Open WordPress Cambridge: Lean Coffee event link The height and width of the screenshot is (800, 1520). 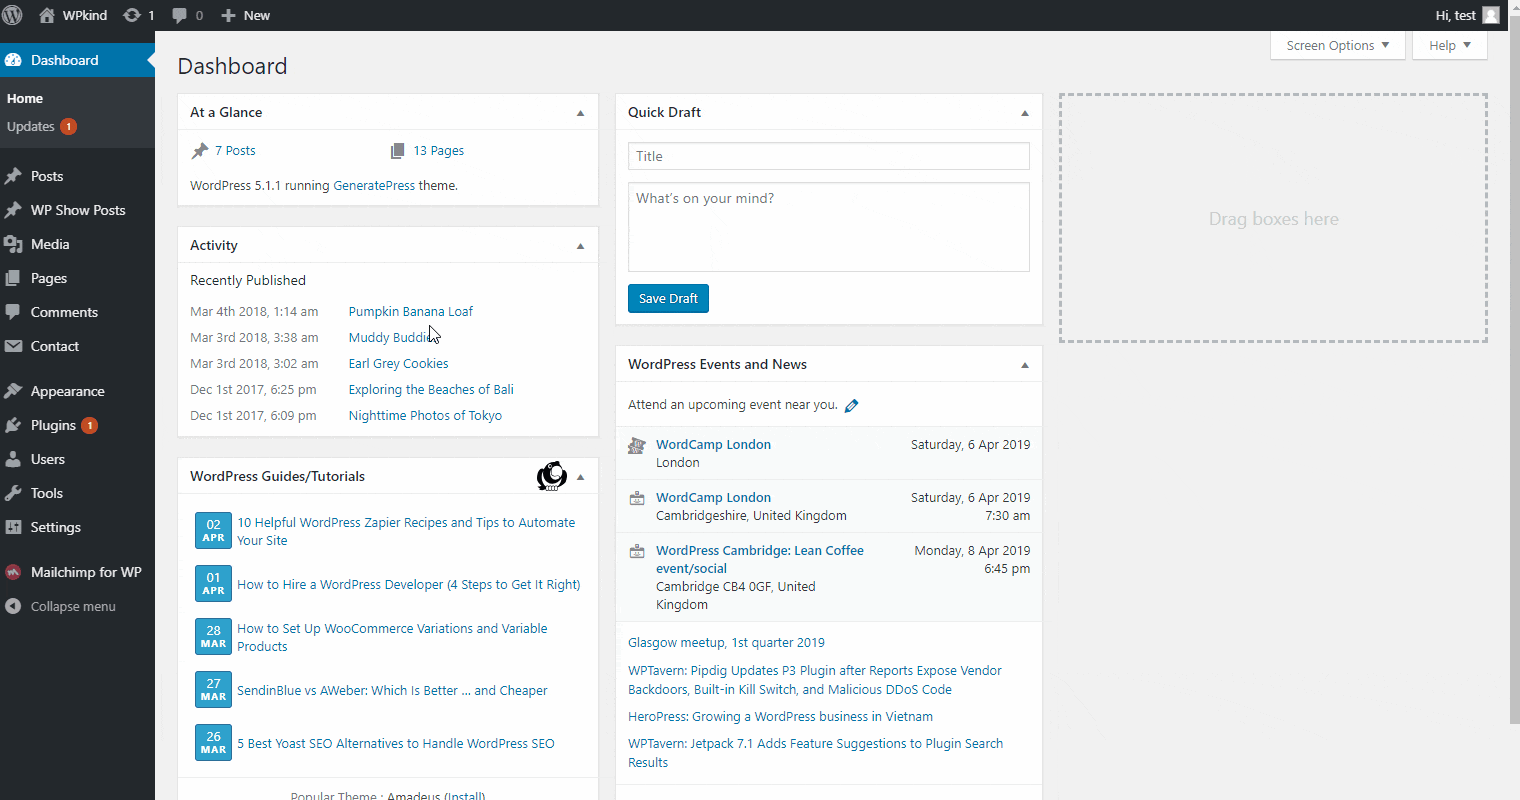[759, 559]
